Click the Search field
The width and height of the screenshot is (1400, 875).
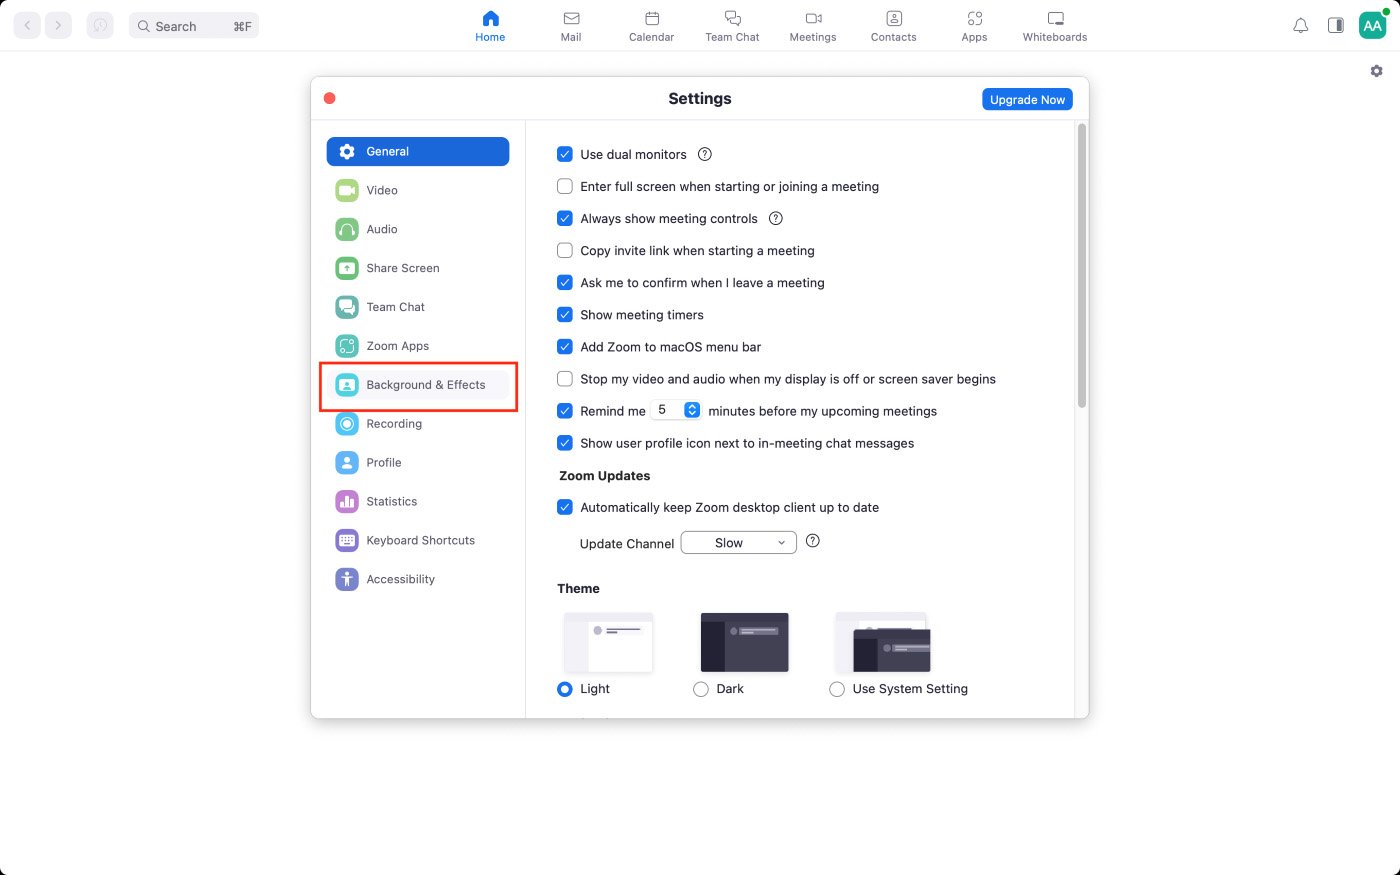tap(194, 26)
